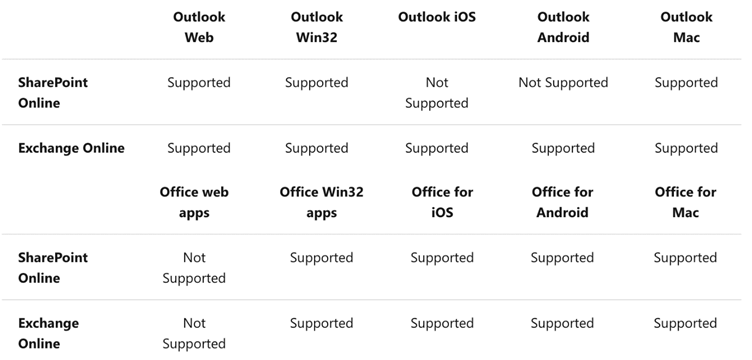Select Supported under Outlook Mac for SharePoint

tap(686, 82)
